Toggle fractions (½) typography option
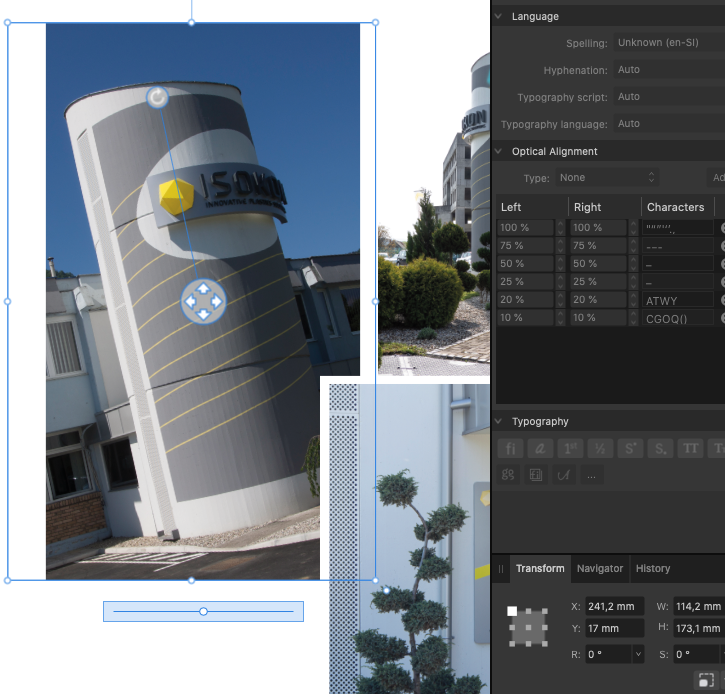The image size is (725, 694). click(600, 448)
